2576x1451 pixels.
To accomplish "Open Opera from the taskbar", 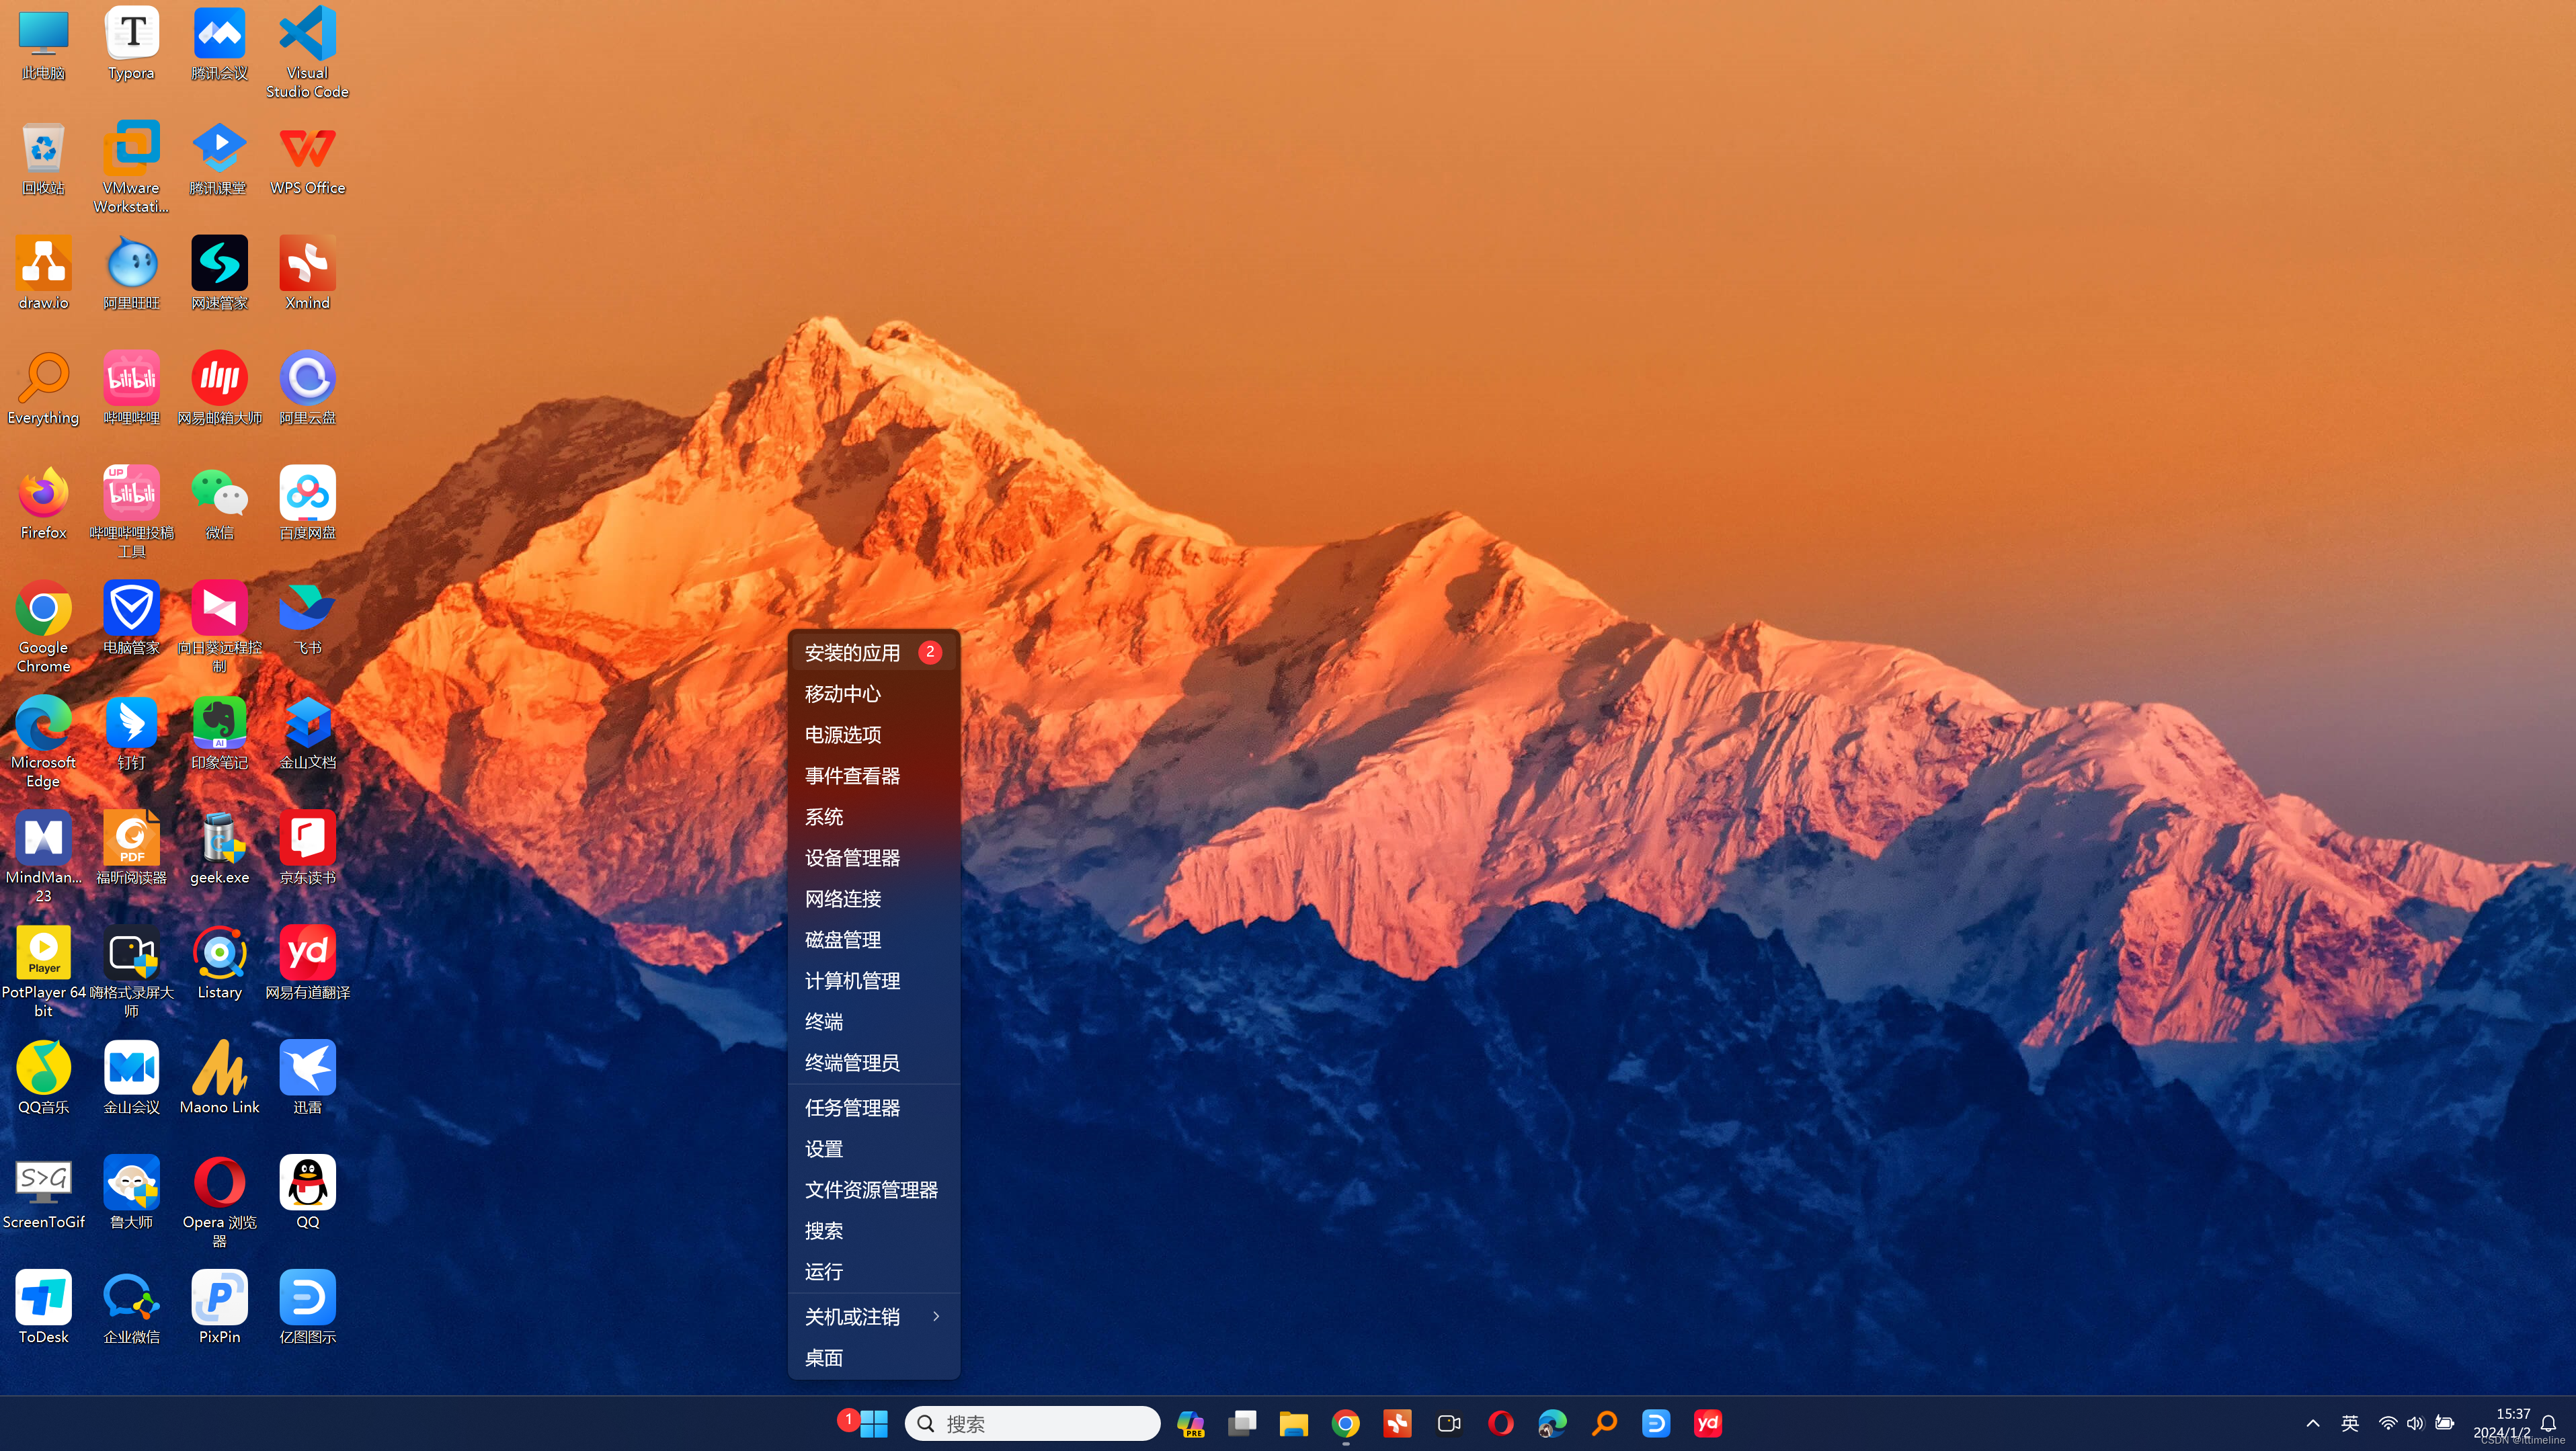I will [1501, 1423].
